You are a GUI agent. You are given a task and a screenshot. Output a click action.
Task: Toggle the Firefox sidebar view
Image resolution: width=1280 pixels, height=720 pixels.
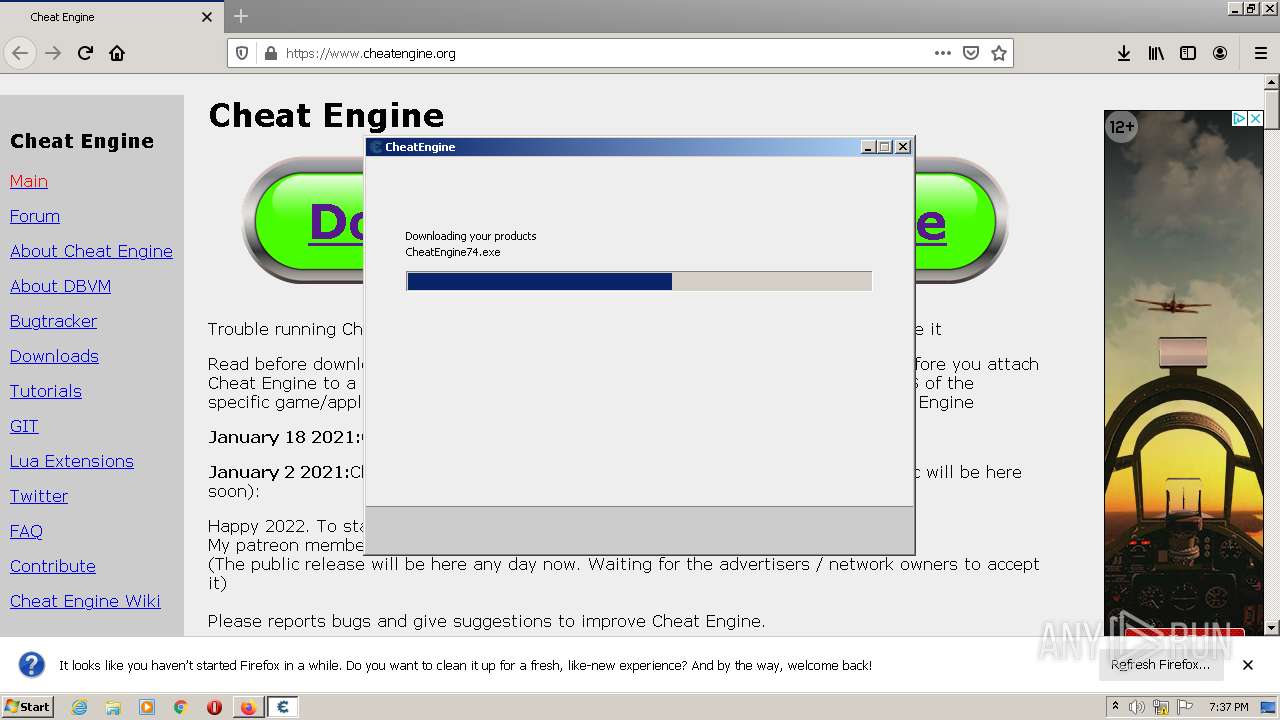tap(1188, 53)
